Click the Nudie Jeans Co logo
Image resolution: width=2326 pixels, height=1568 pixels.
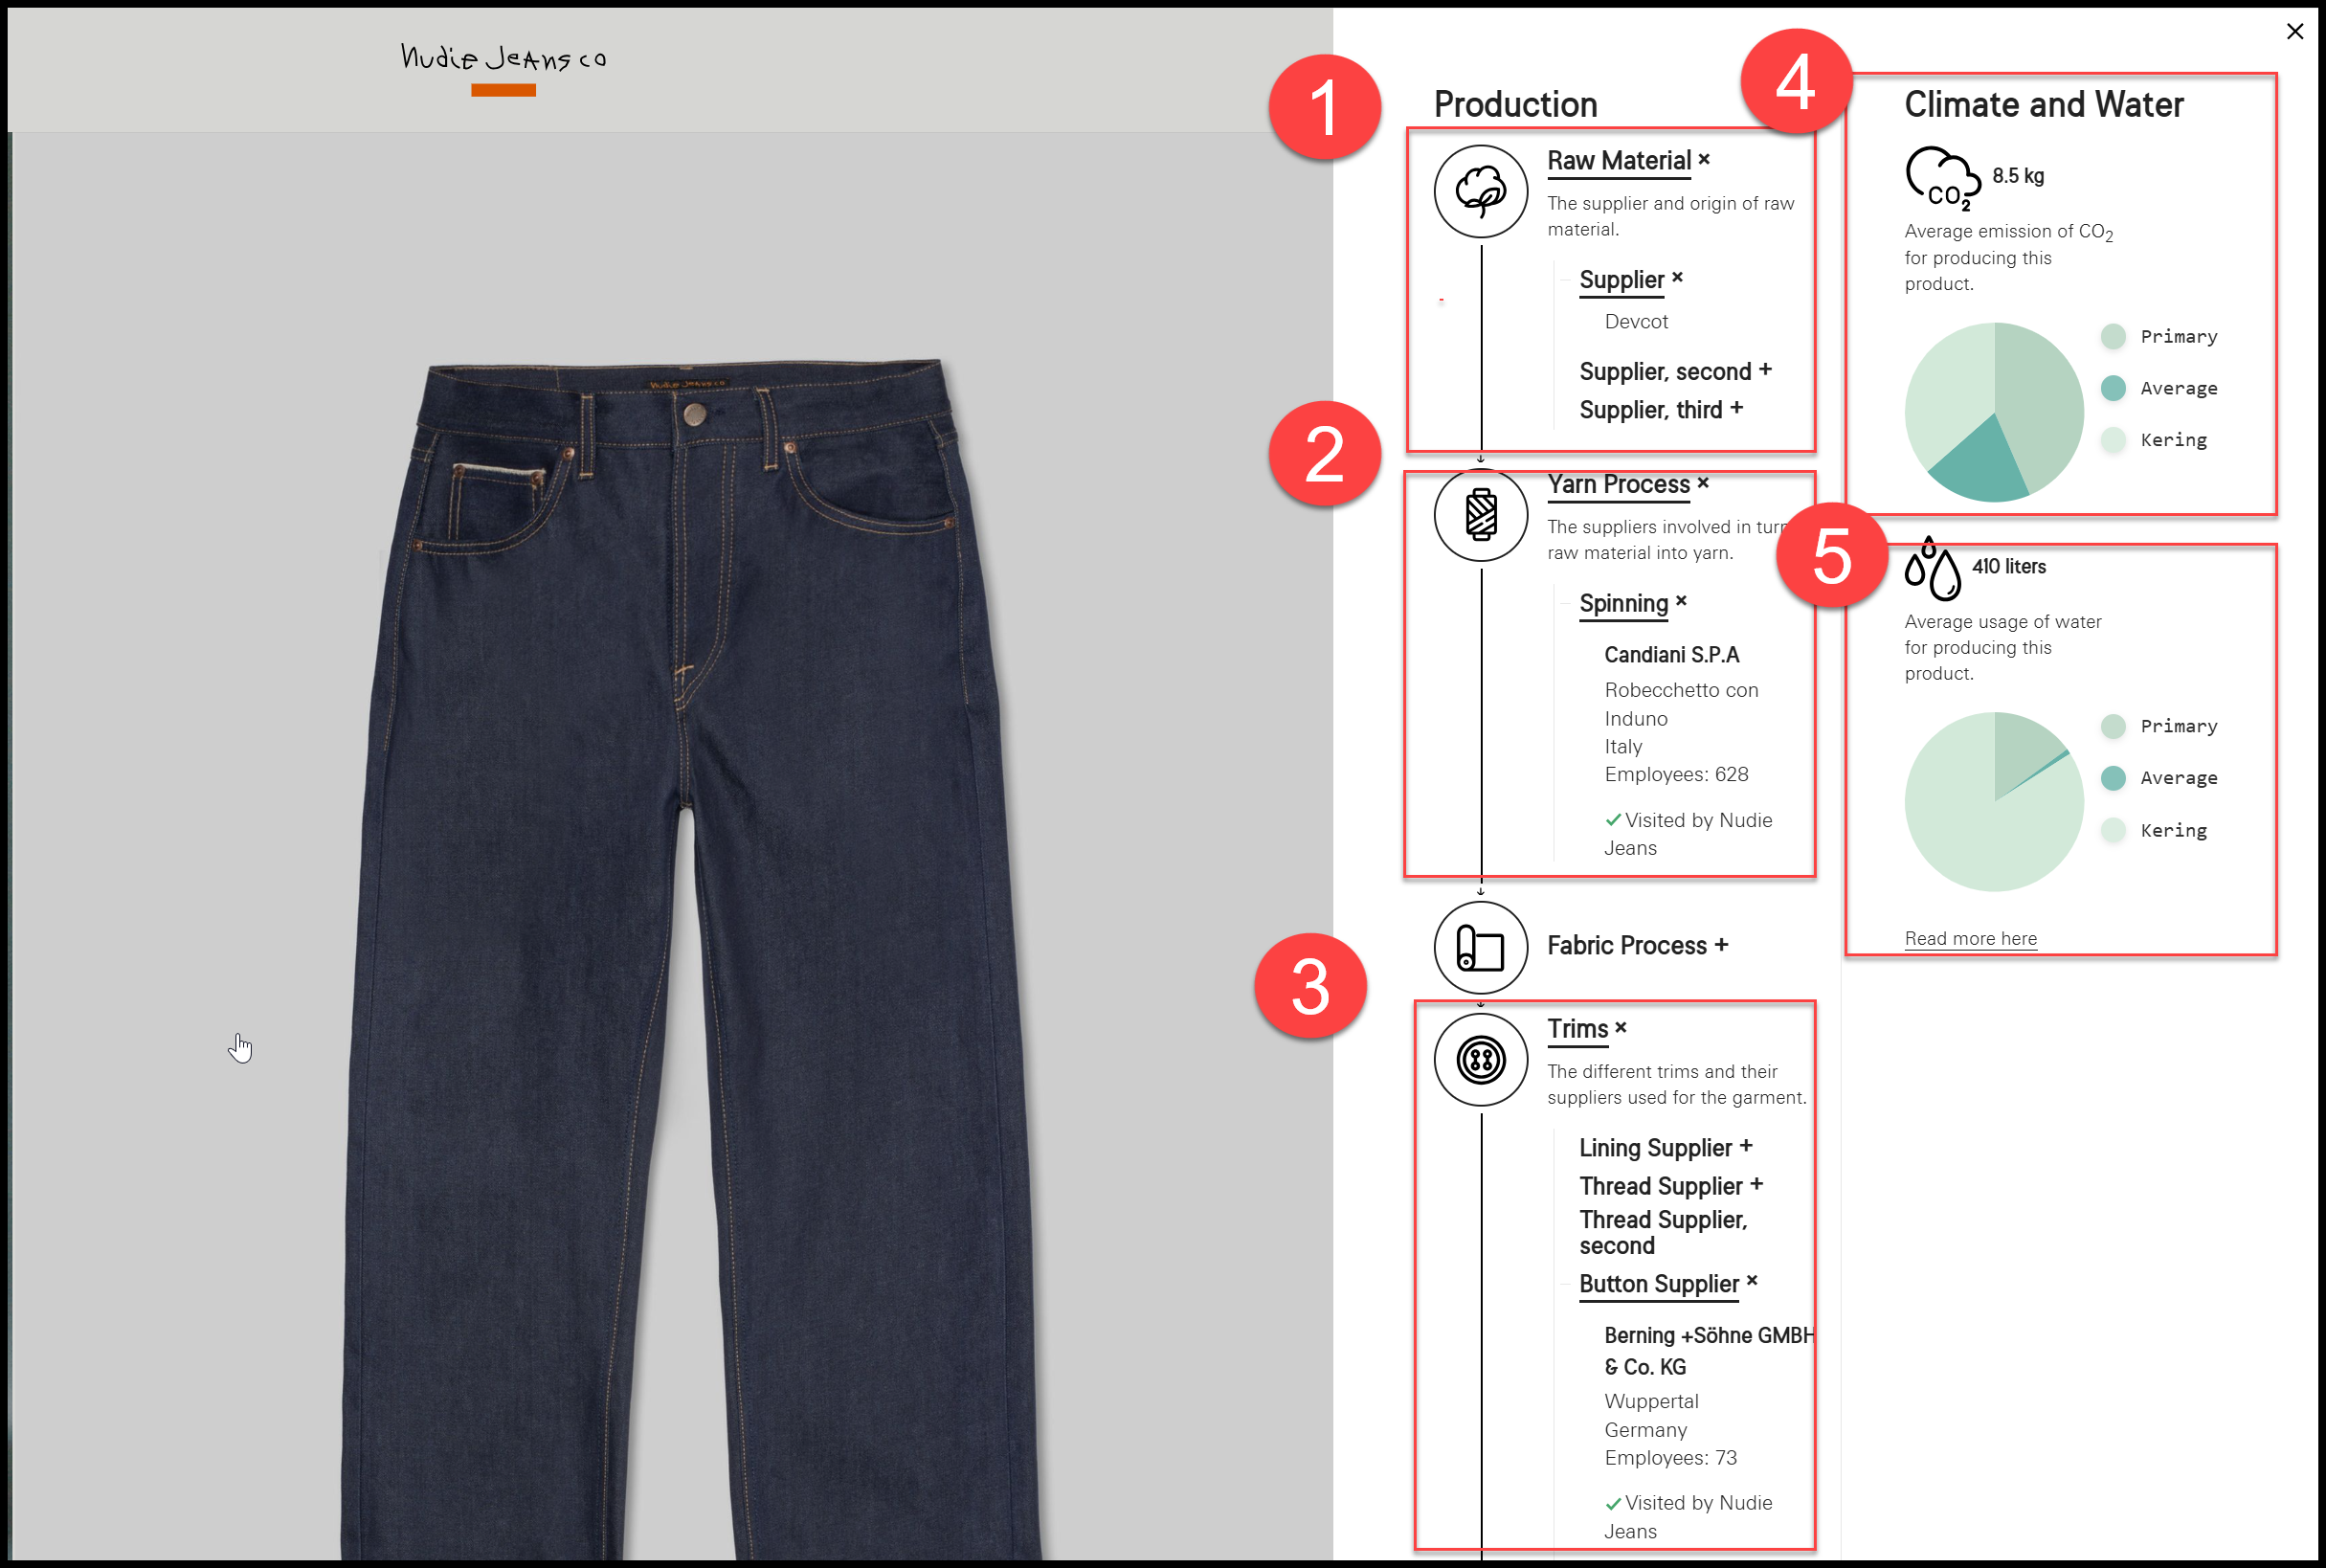click(503, 59)
